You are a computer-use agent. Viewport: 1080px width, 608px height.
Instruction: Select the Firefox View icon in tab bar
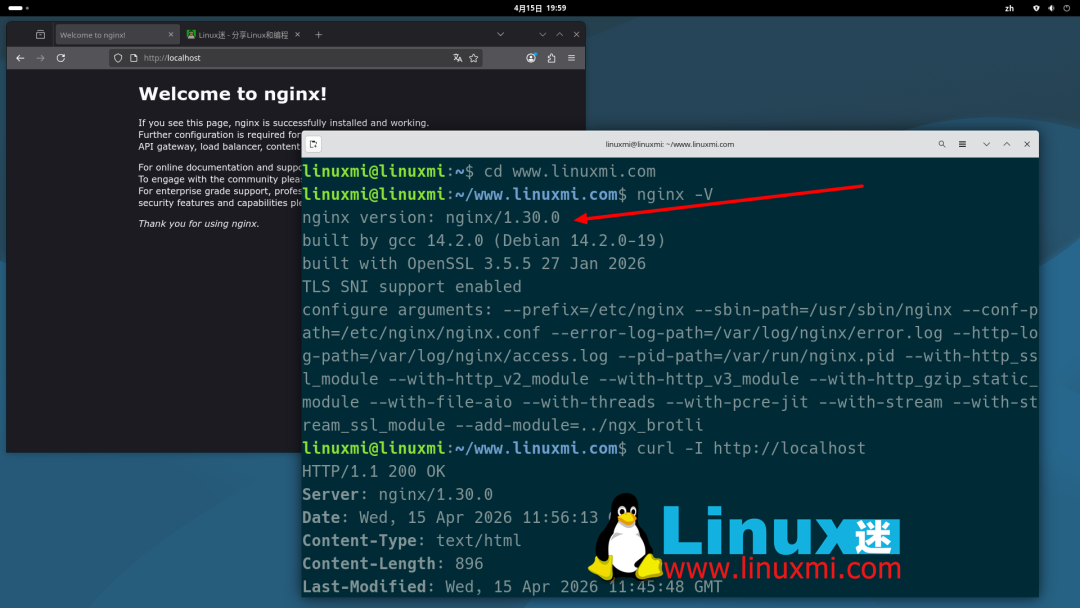tap(39, 33)
